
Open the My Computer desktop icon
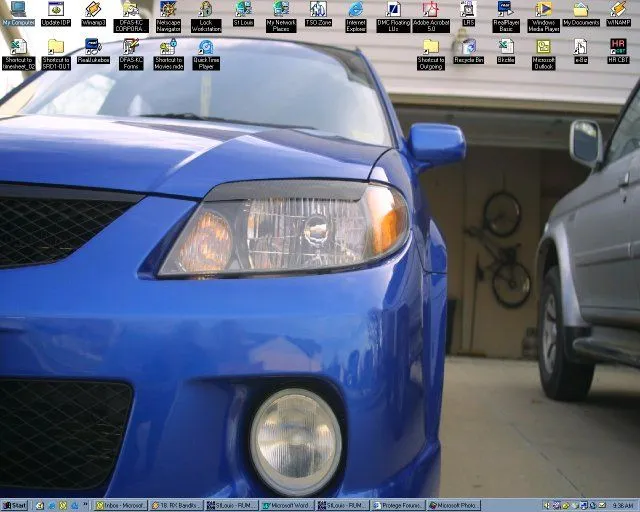point(18,10)
